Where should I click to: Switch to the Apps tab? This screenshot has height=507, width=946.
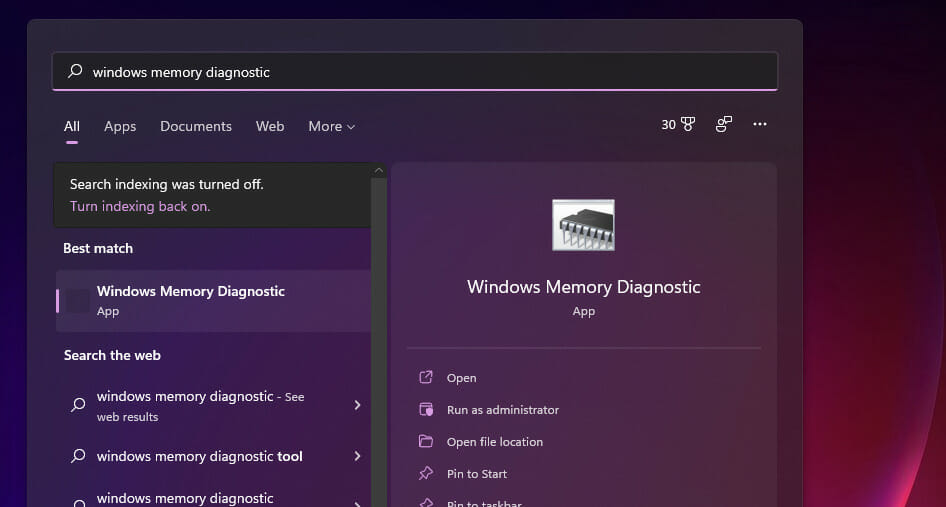point(119,126)
